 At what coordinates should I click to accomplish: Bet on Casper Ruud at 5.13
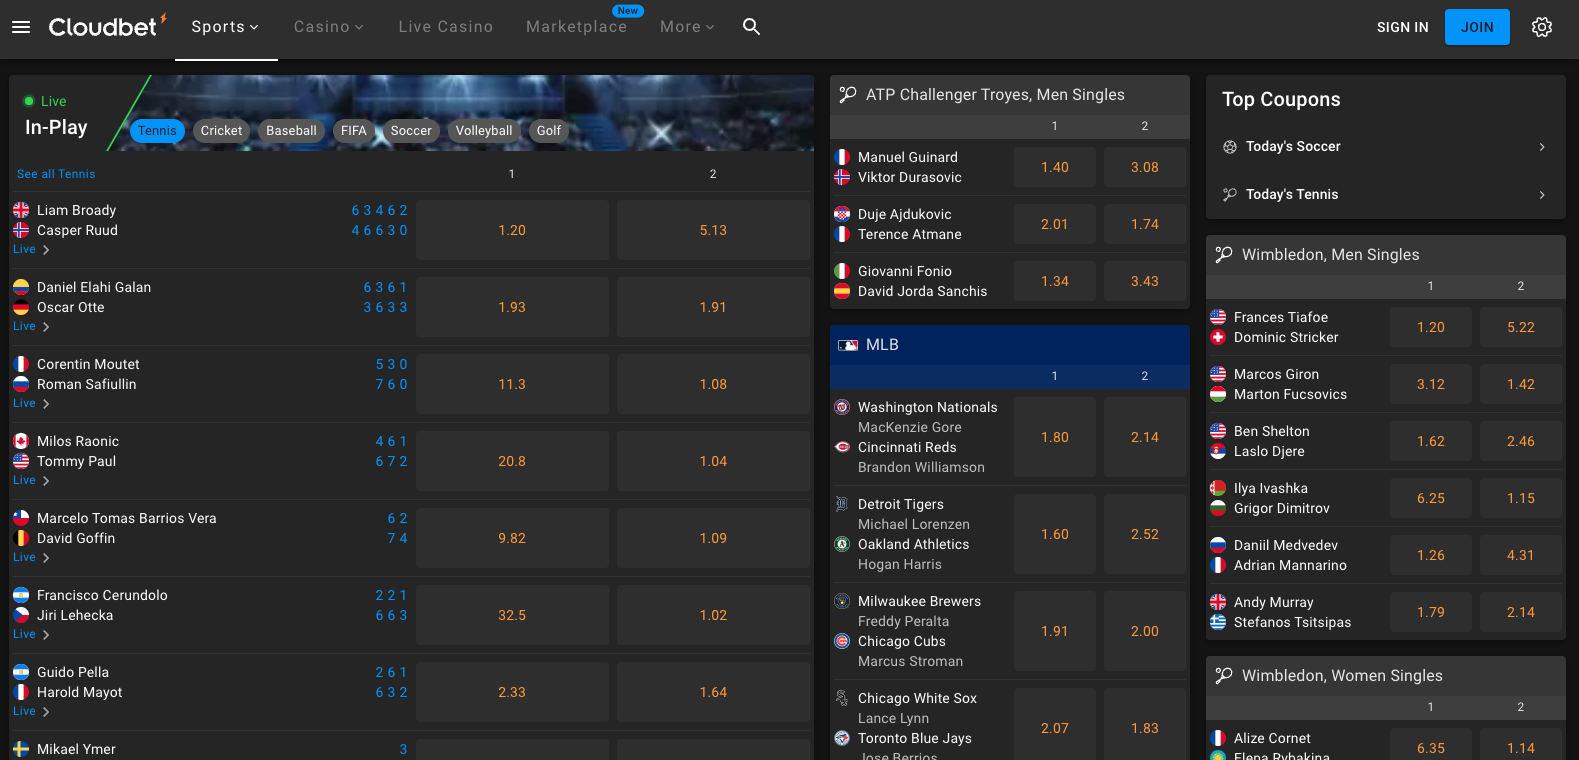[x=713, y=230]
